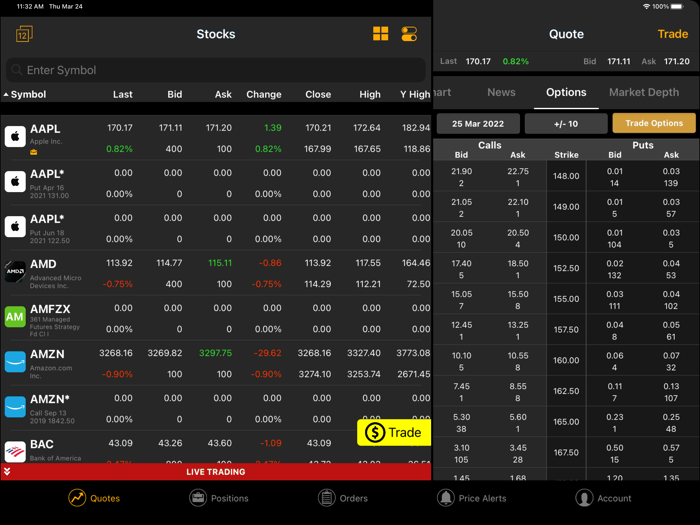
Task: Select the AMD logo icon
Action: pos(15,272)
